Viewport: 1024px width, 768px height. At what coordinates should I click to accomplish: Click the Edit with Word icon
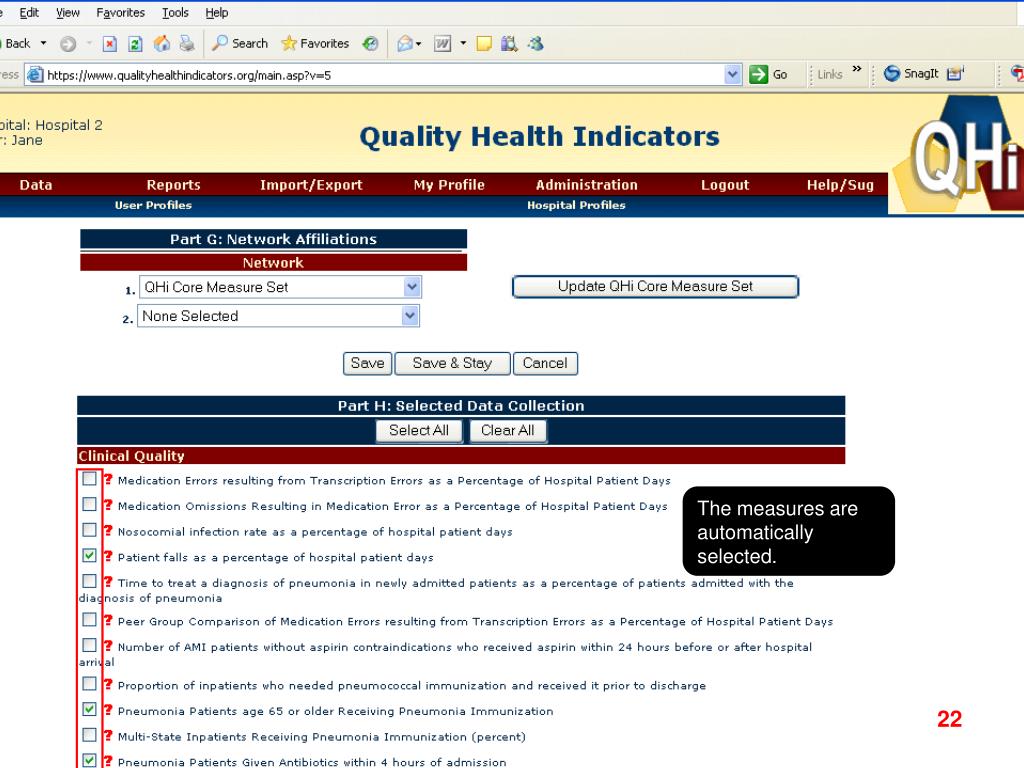pos(442,44)
